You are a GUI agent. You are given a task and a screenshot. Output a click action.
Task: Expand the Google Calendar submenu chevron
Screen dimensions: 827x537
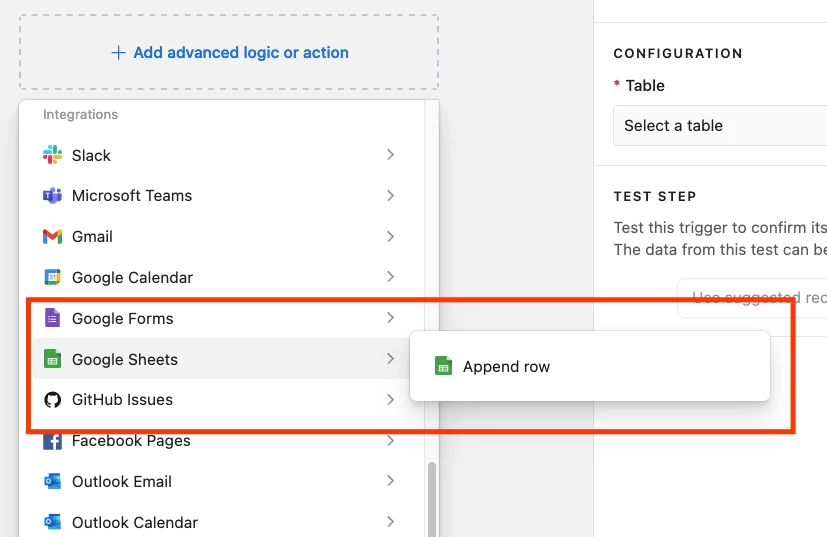(390, 277)
